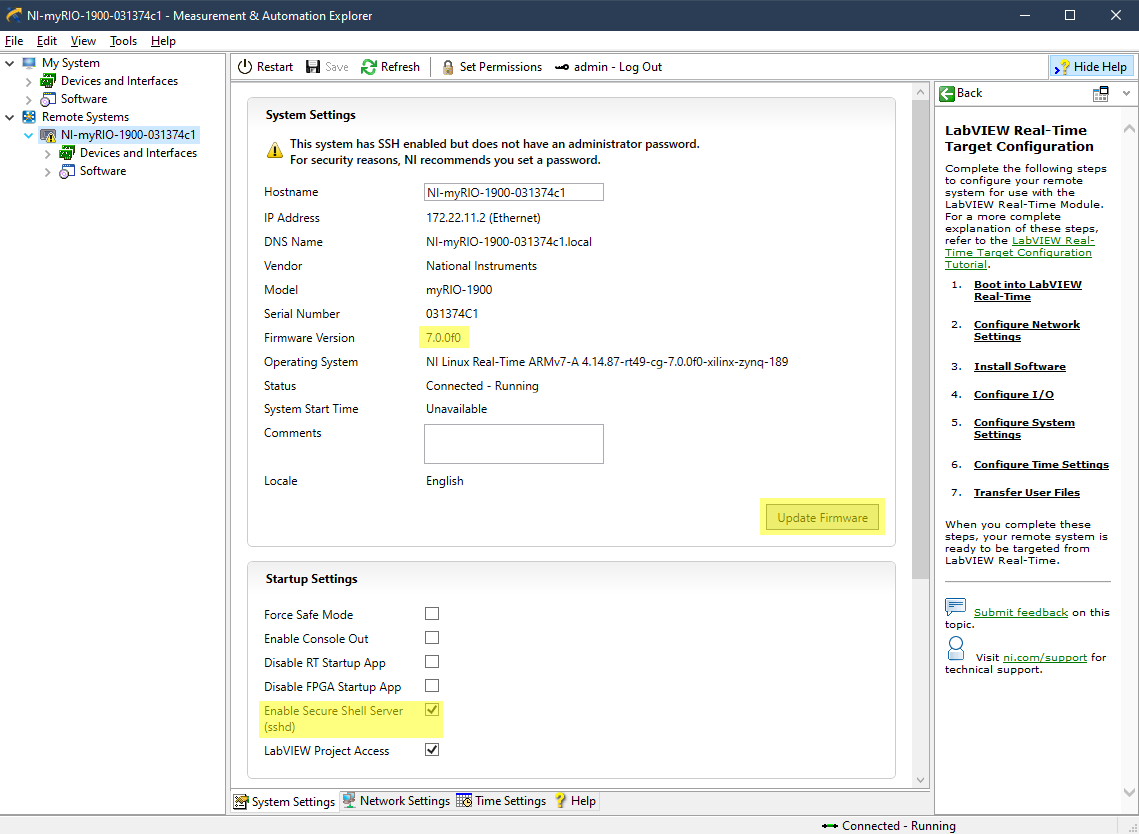Open the File menu
The width and height of the screenshot is (1139, 834).
pos(14,41)
